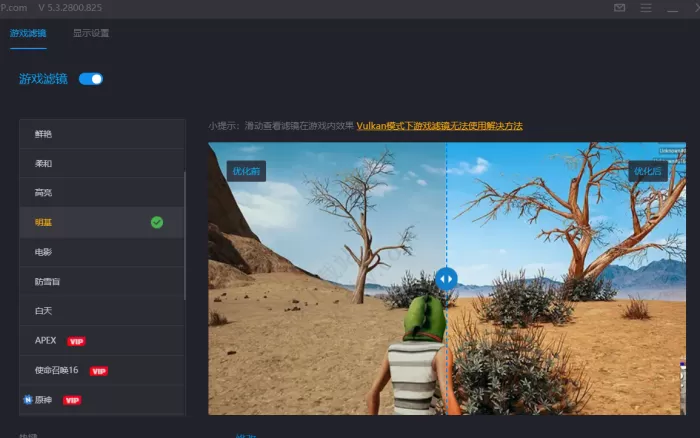Click the 优化后 label on preview
This screenshot has width=700, height=438.
coord(648,171)
